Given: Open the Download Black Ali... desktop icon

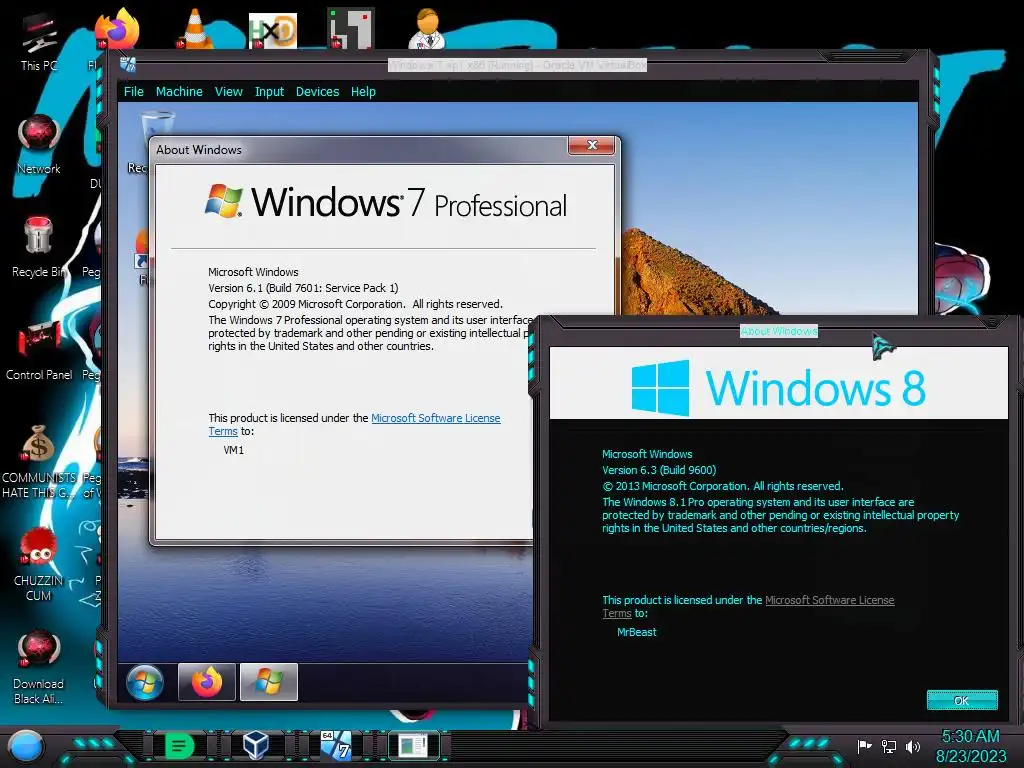Looking at the screenshot, I should pos(39,667).
